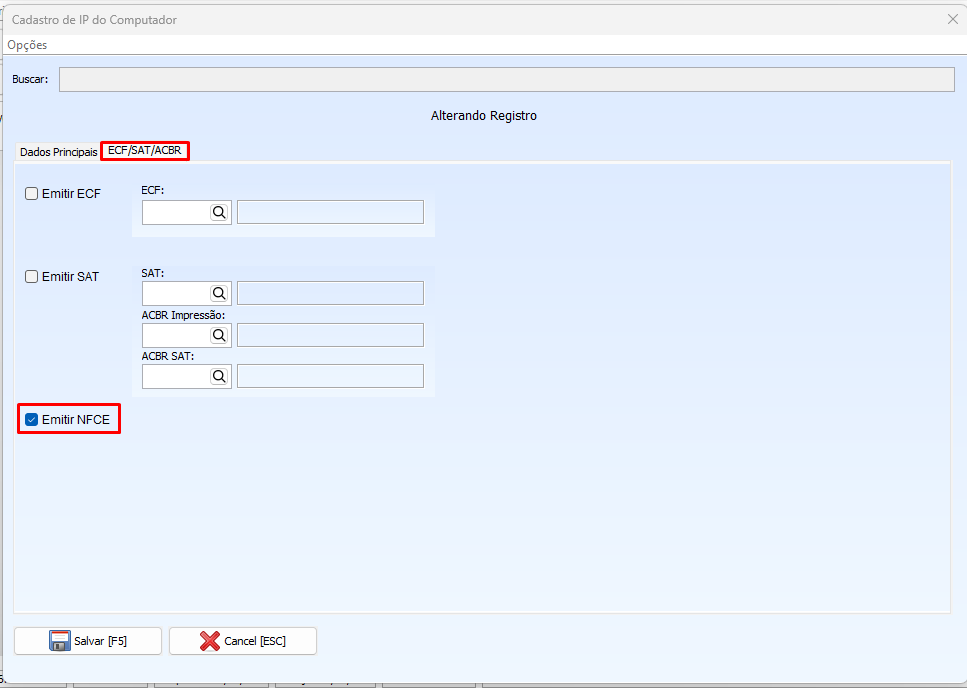Open ACBR Impressão search magnifier

219,335
